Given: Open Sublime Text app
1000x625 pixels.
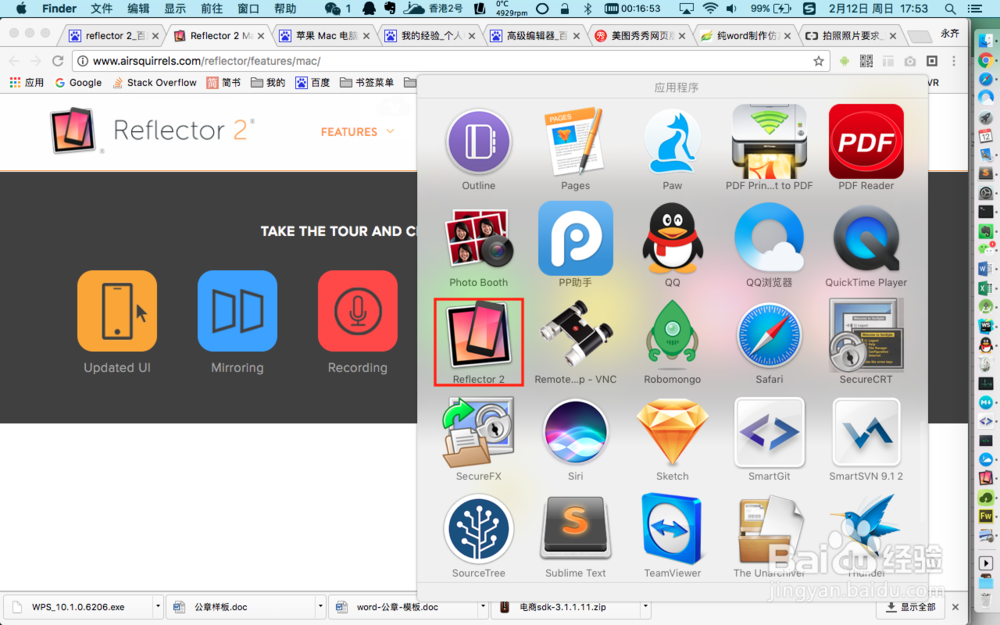Looking at the screenshot, I should (575, 529).
